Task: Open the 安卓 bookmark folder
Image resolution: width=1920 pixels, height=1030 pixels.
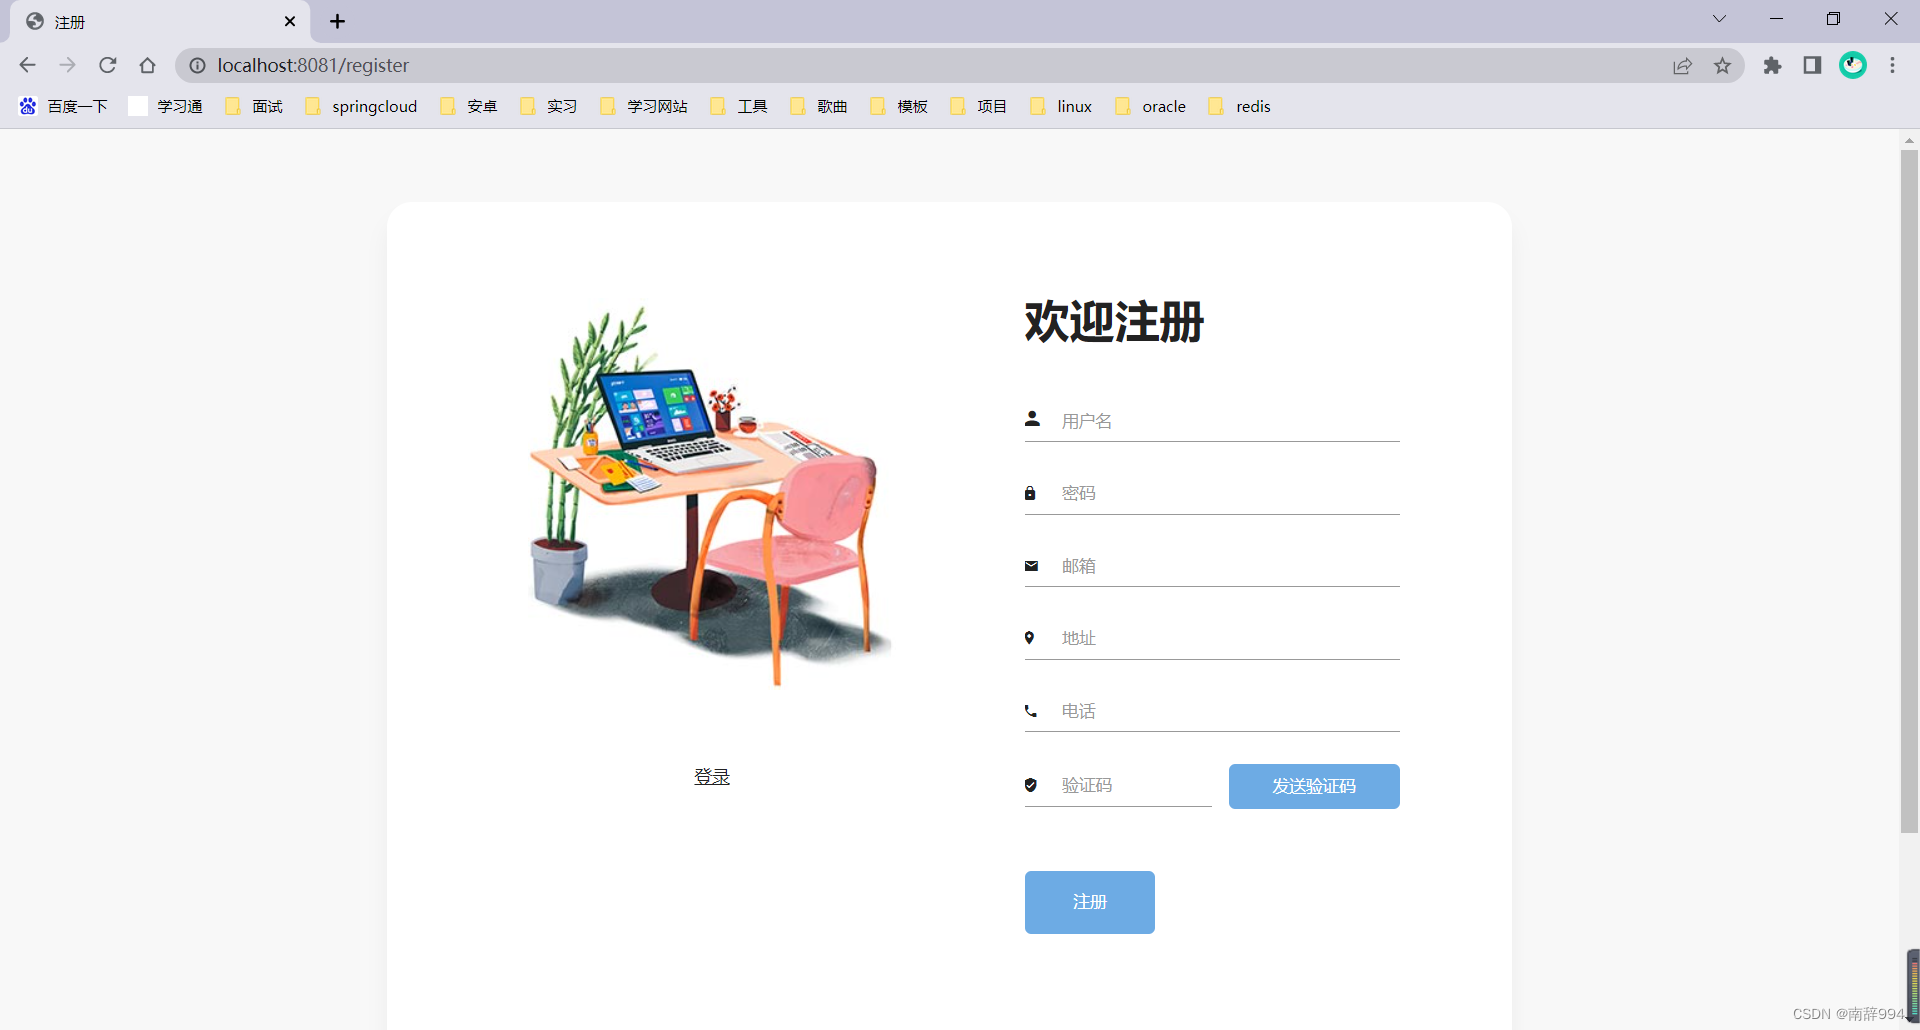Action: 468,106
